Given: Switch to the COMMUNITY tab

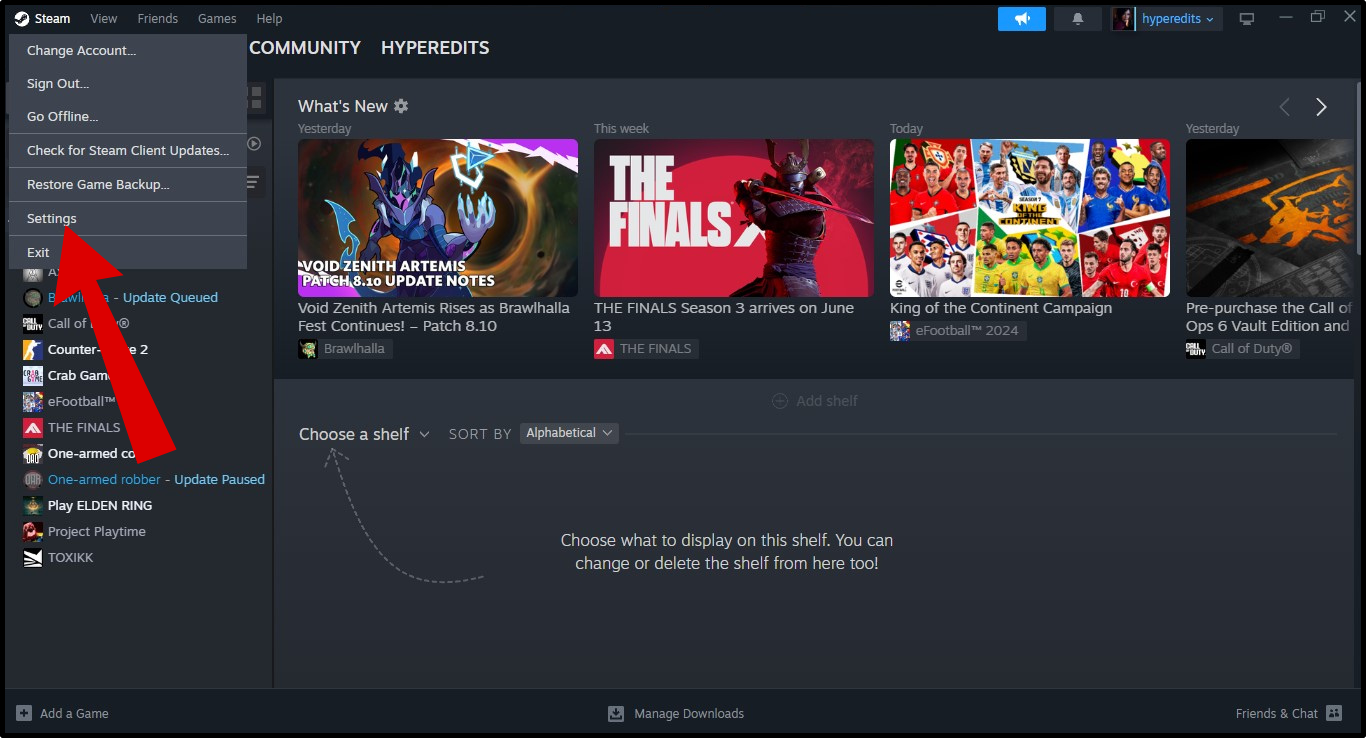Looking at the screenshot, I should (305, 48).
